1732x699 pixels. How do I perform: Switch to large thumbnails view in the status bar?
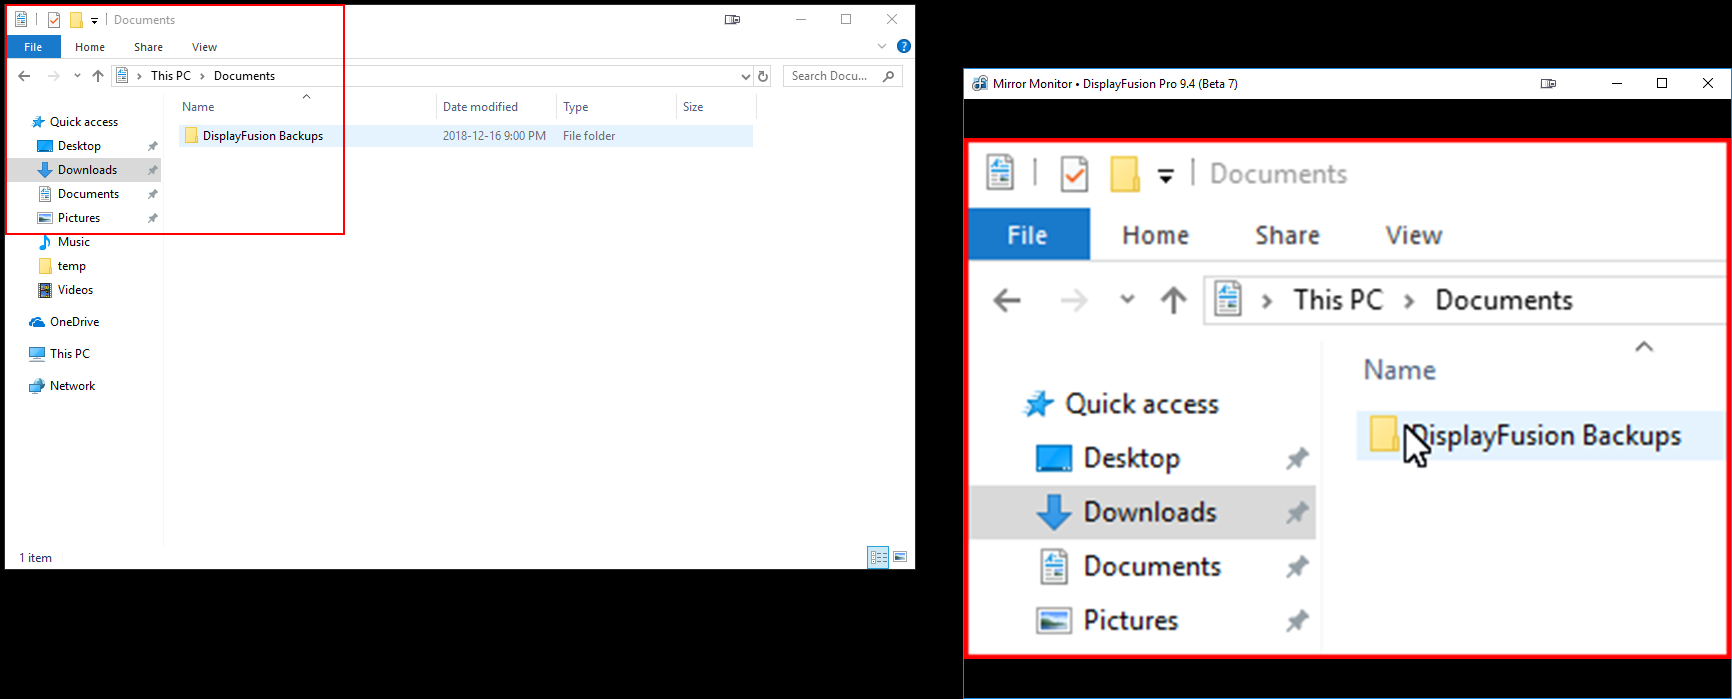pos(900,557)
